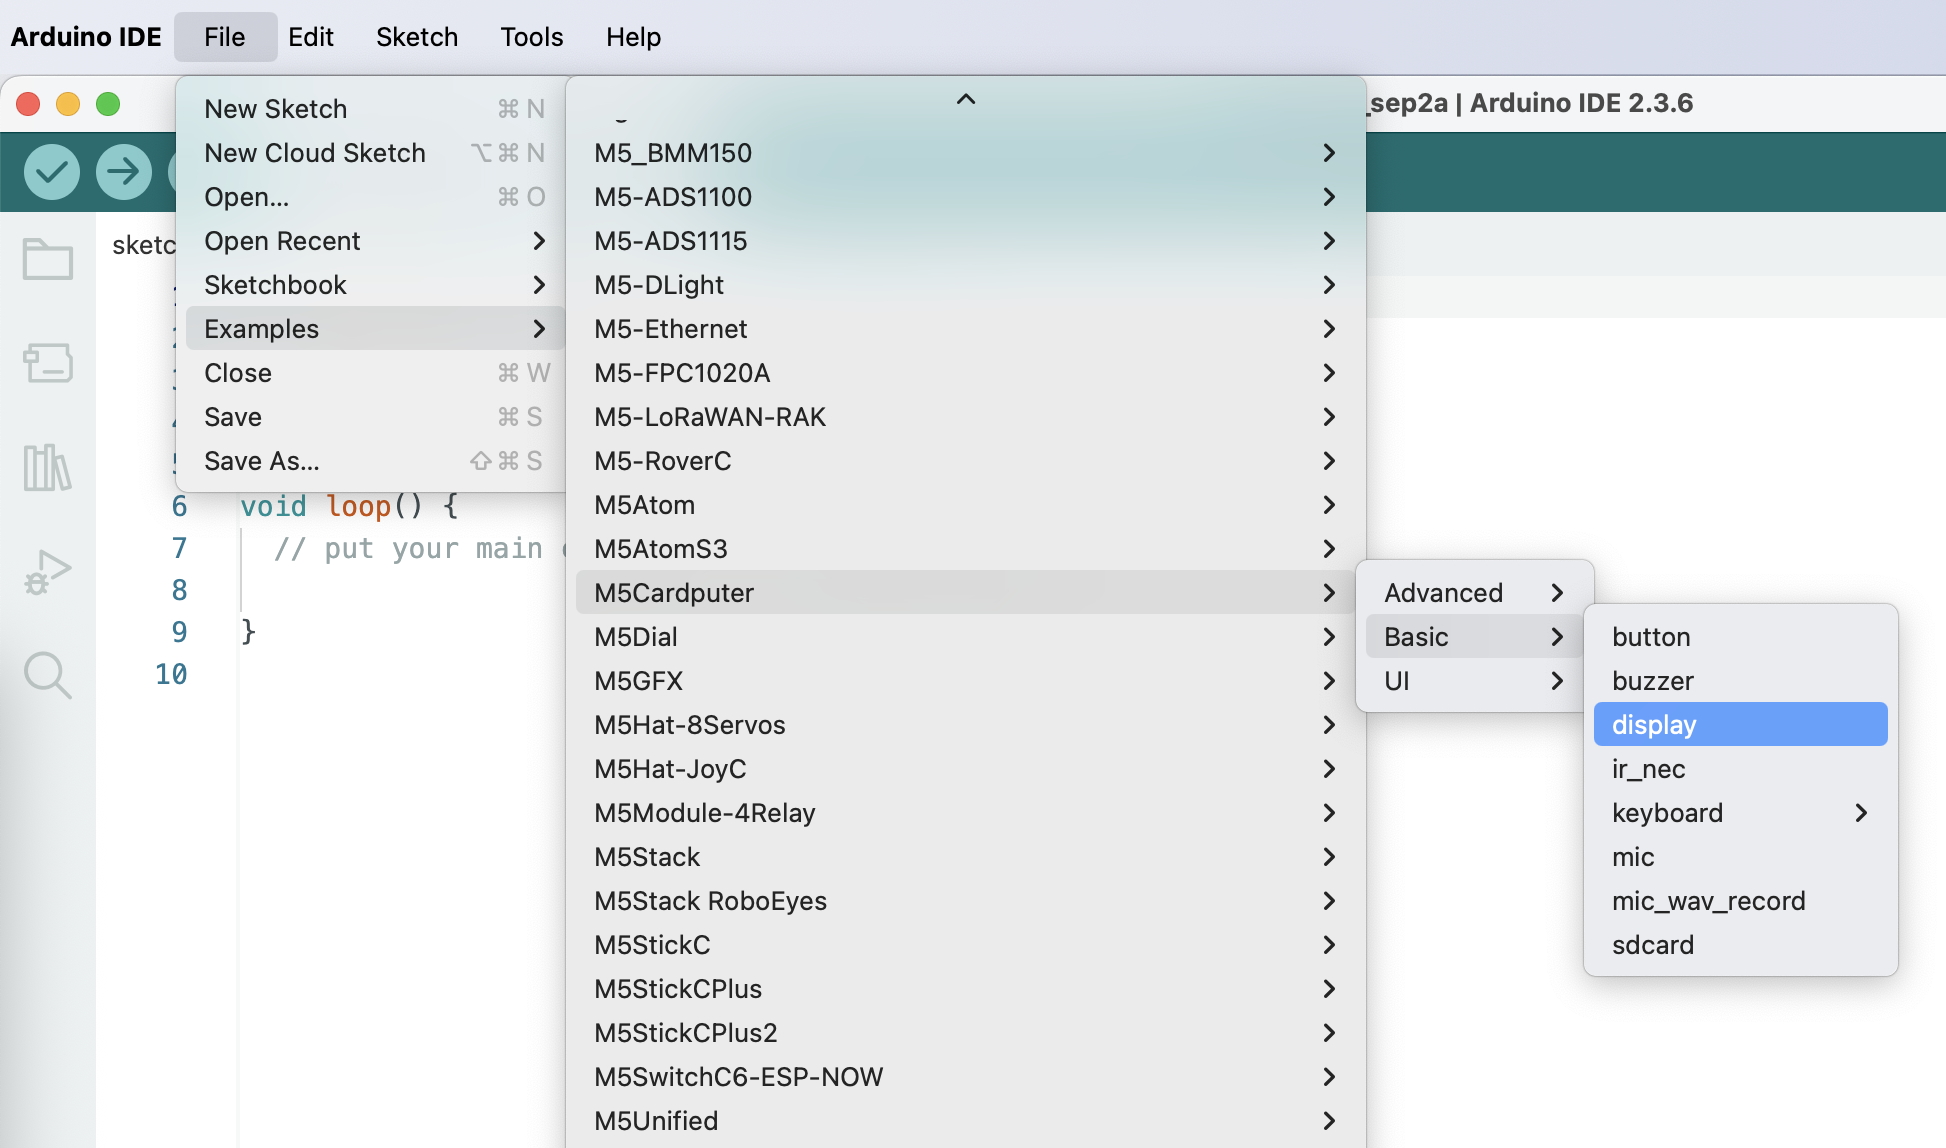
Task: Open the Sketch menu
Action: (417, 37)
